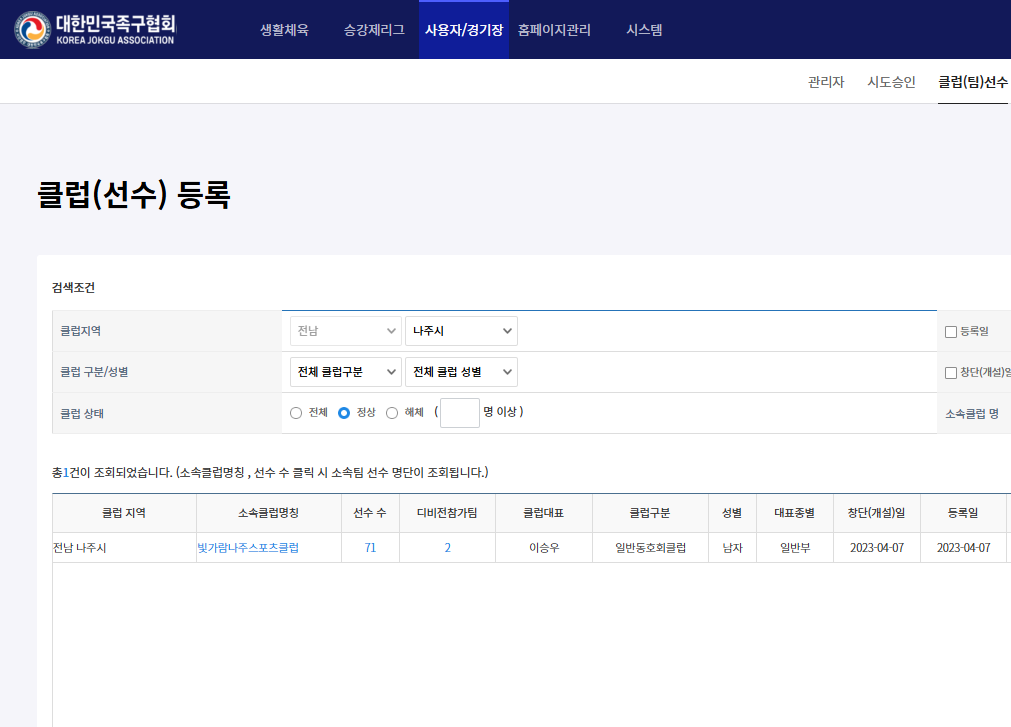
Task: Click the 성별 column header
Action: pyautogui.click(x=732, y=513)
